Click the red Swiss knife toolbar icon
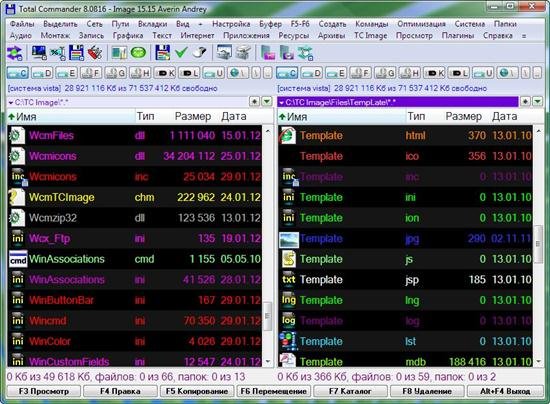 [95, 53]
